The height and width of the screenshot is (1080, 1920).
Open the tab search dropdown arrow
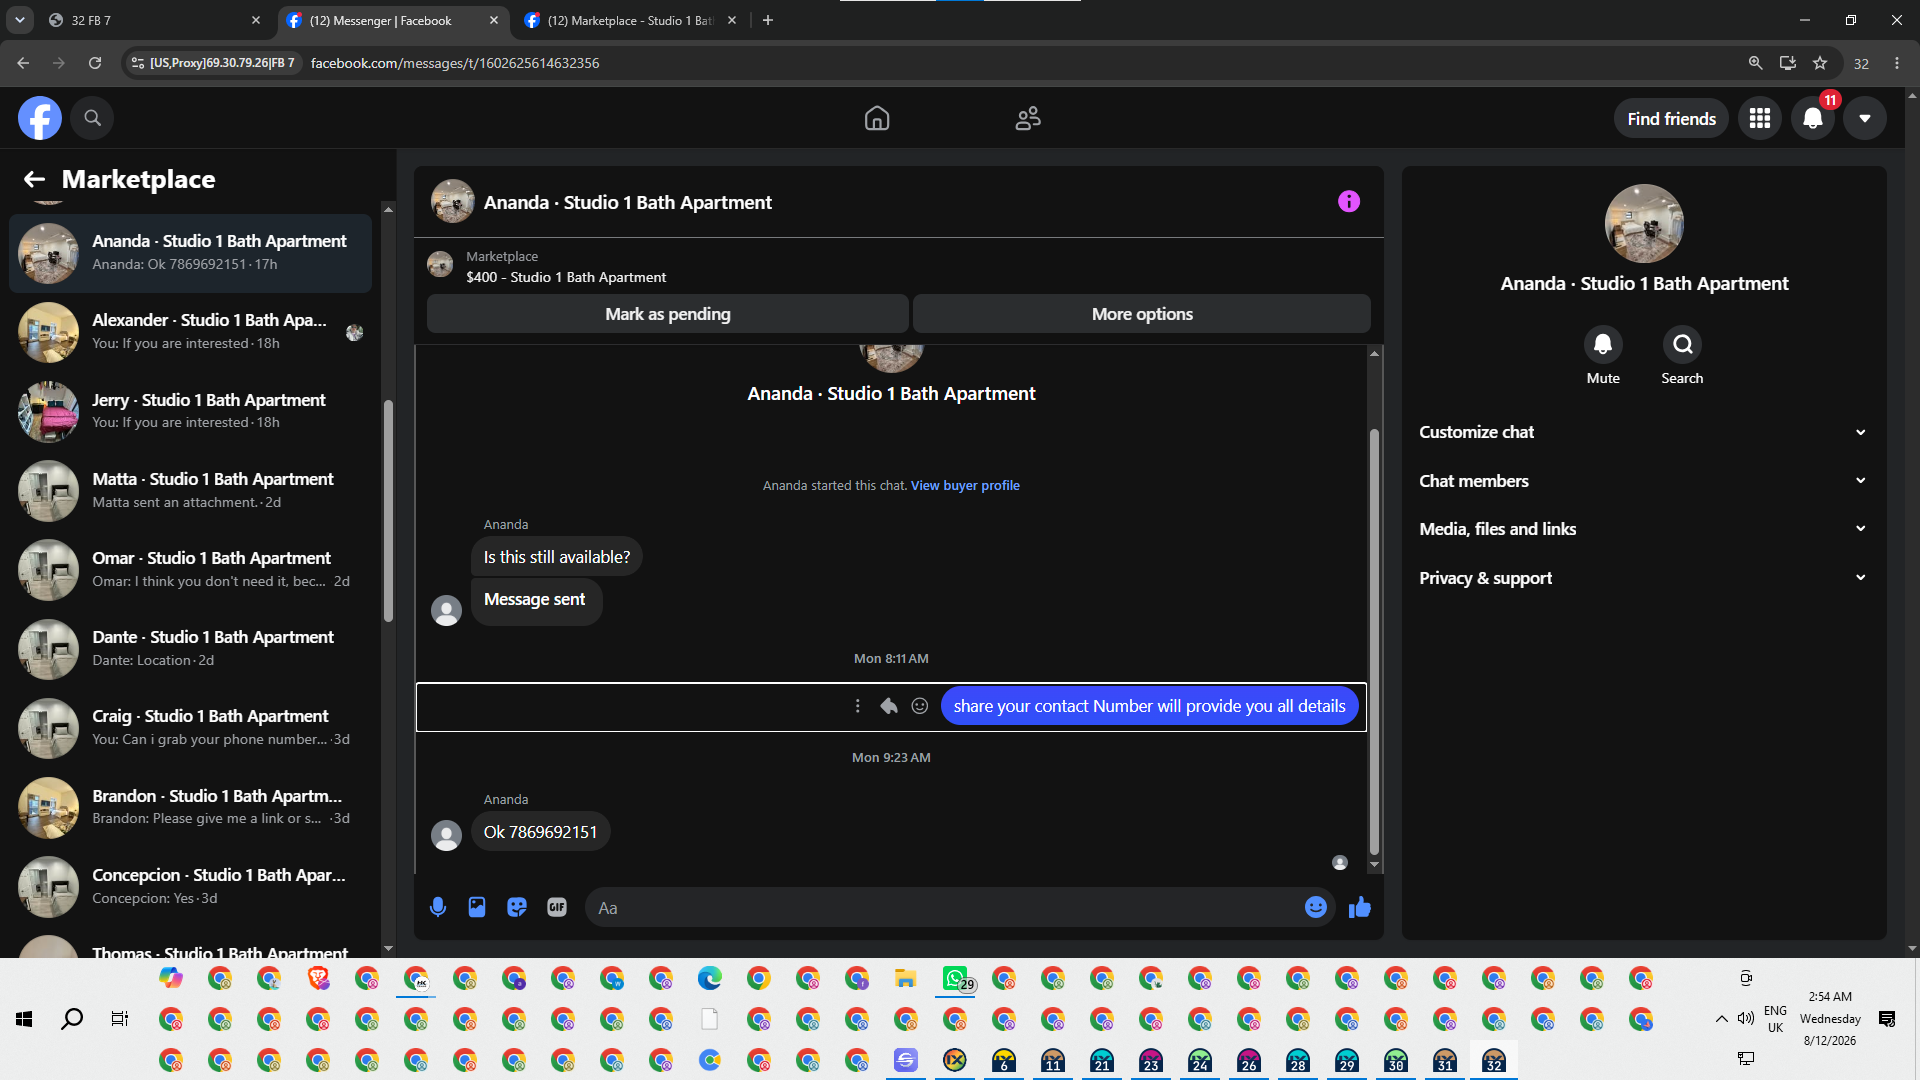click(19, 20)
